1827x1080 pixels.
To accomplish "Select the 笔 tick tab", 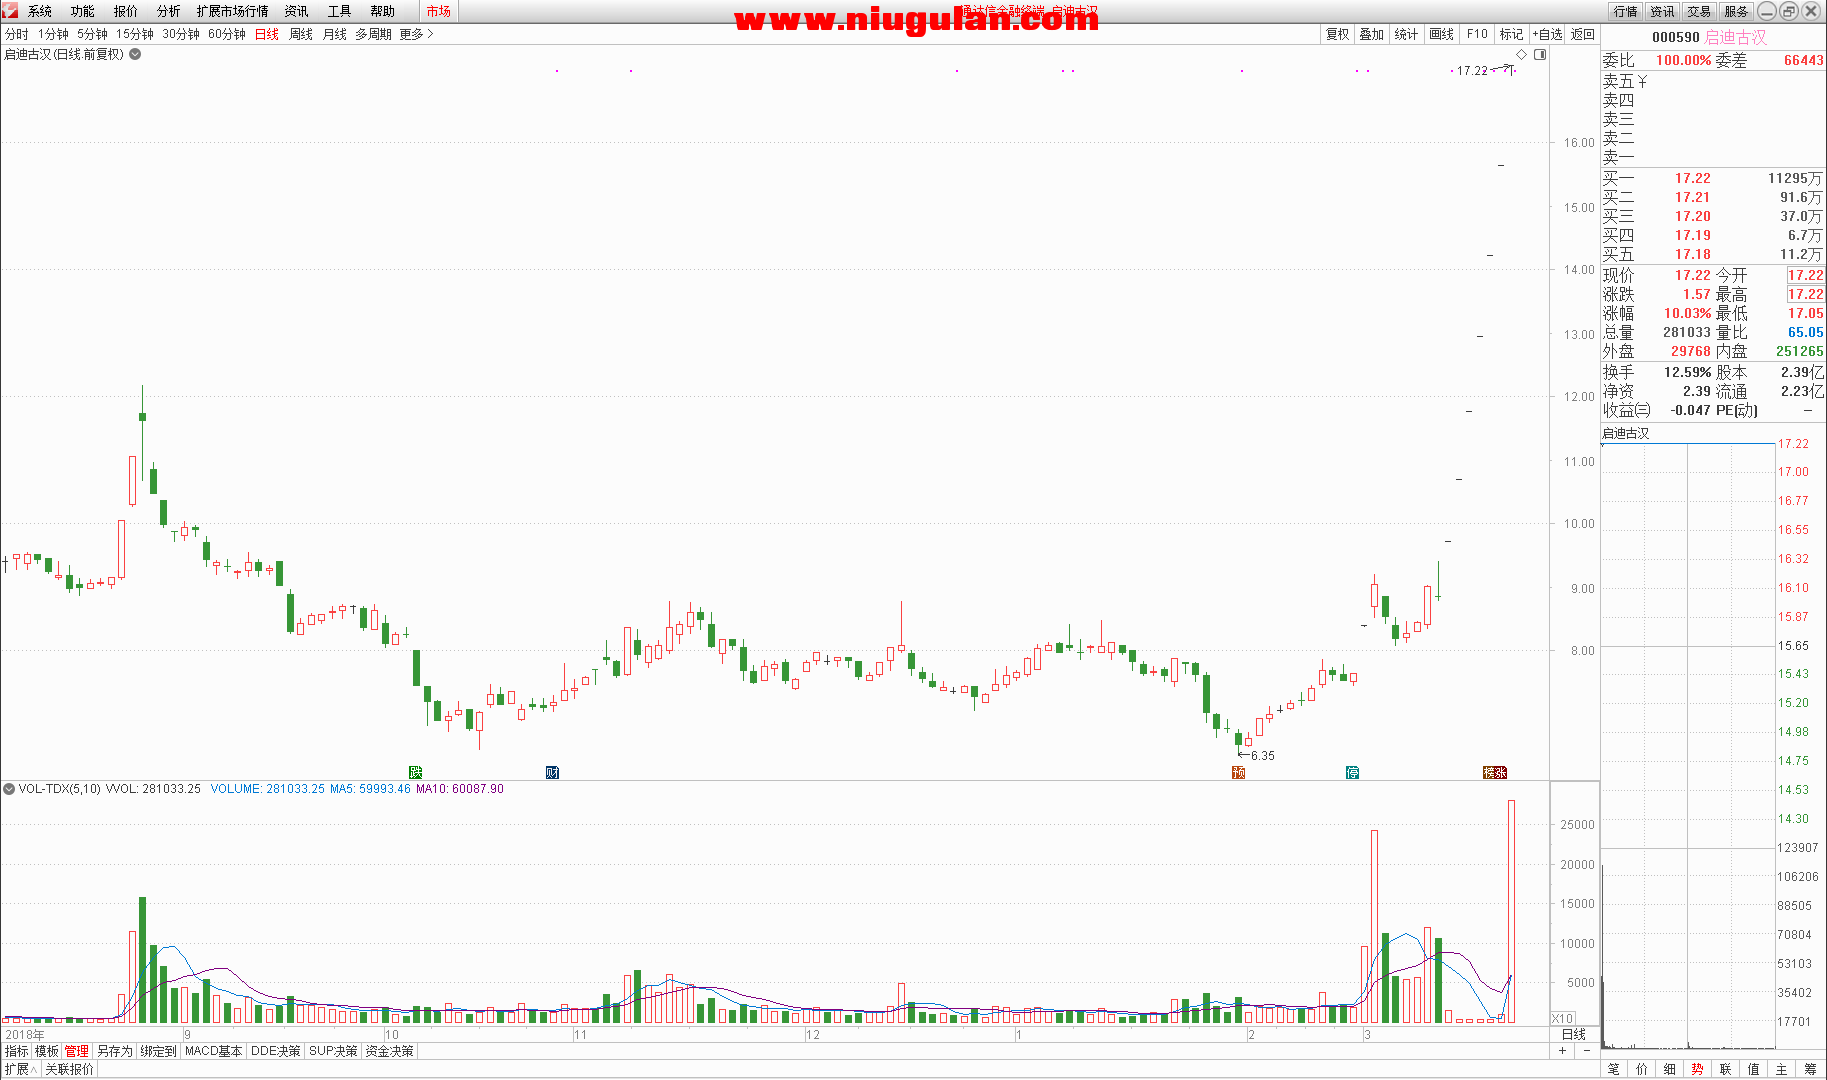I will (x=1614, y=1069).
